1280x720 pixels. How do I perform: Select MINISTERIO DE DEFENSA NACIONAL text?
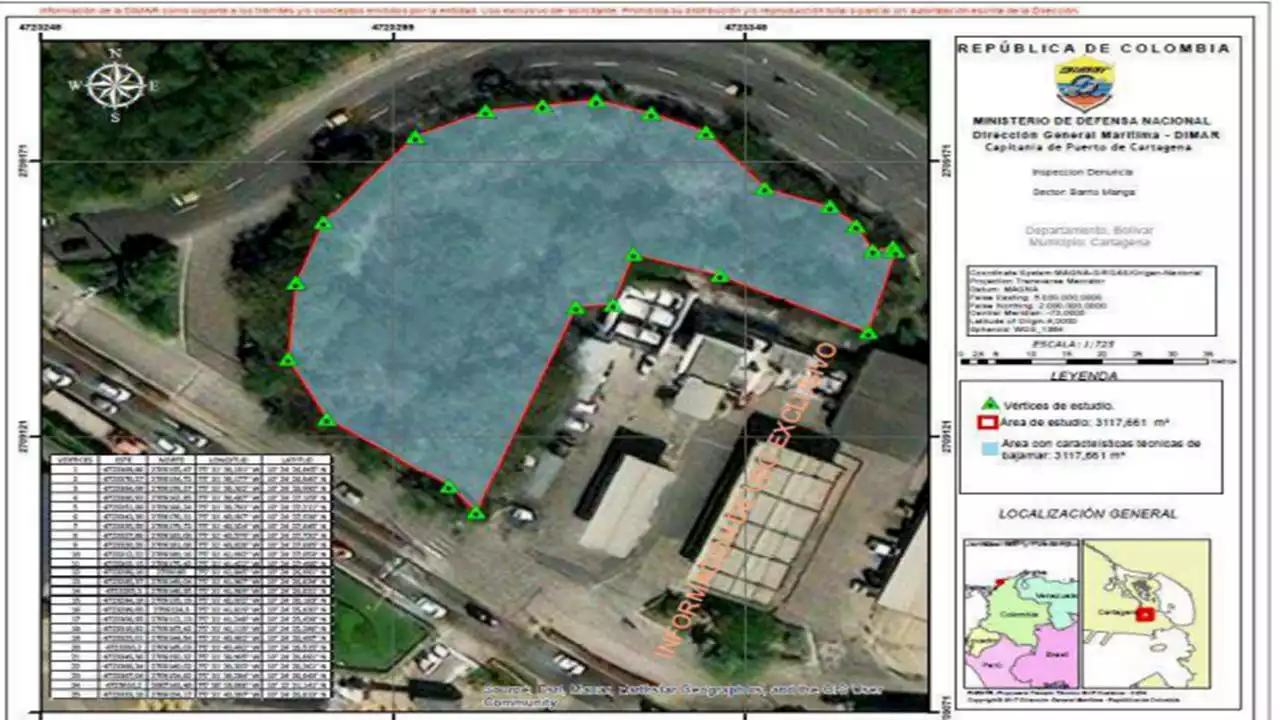[x=1091, y=121]
